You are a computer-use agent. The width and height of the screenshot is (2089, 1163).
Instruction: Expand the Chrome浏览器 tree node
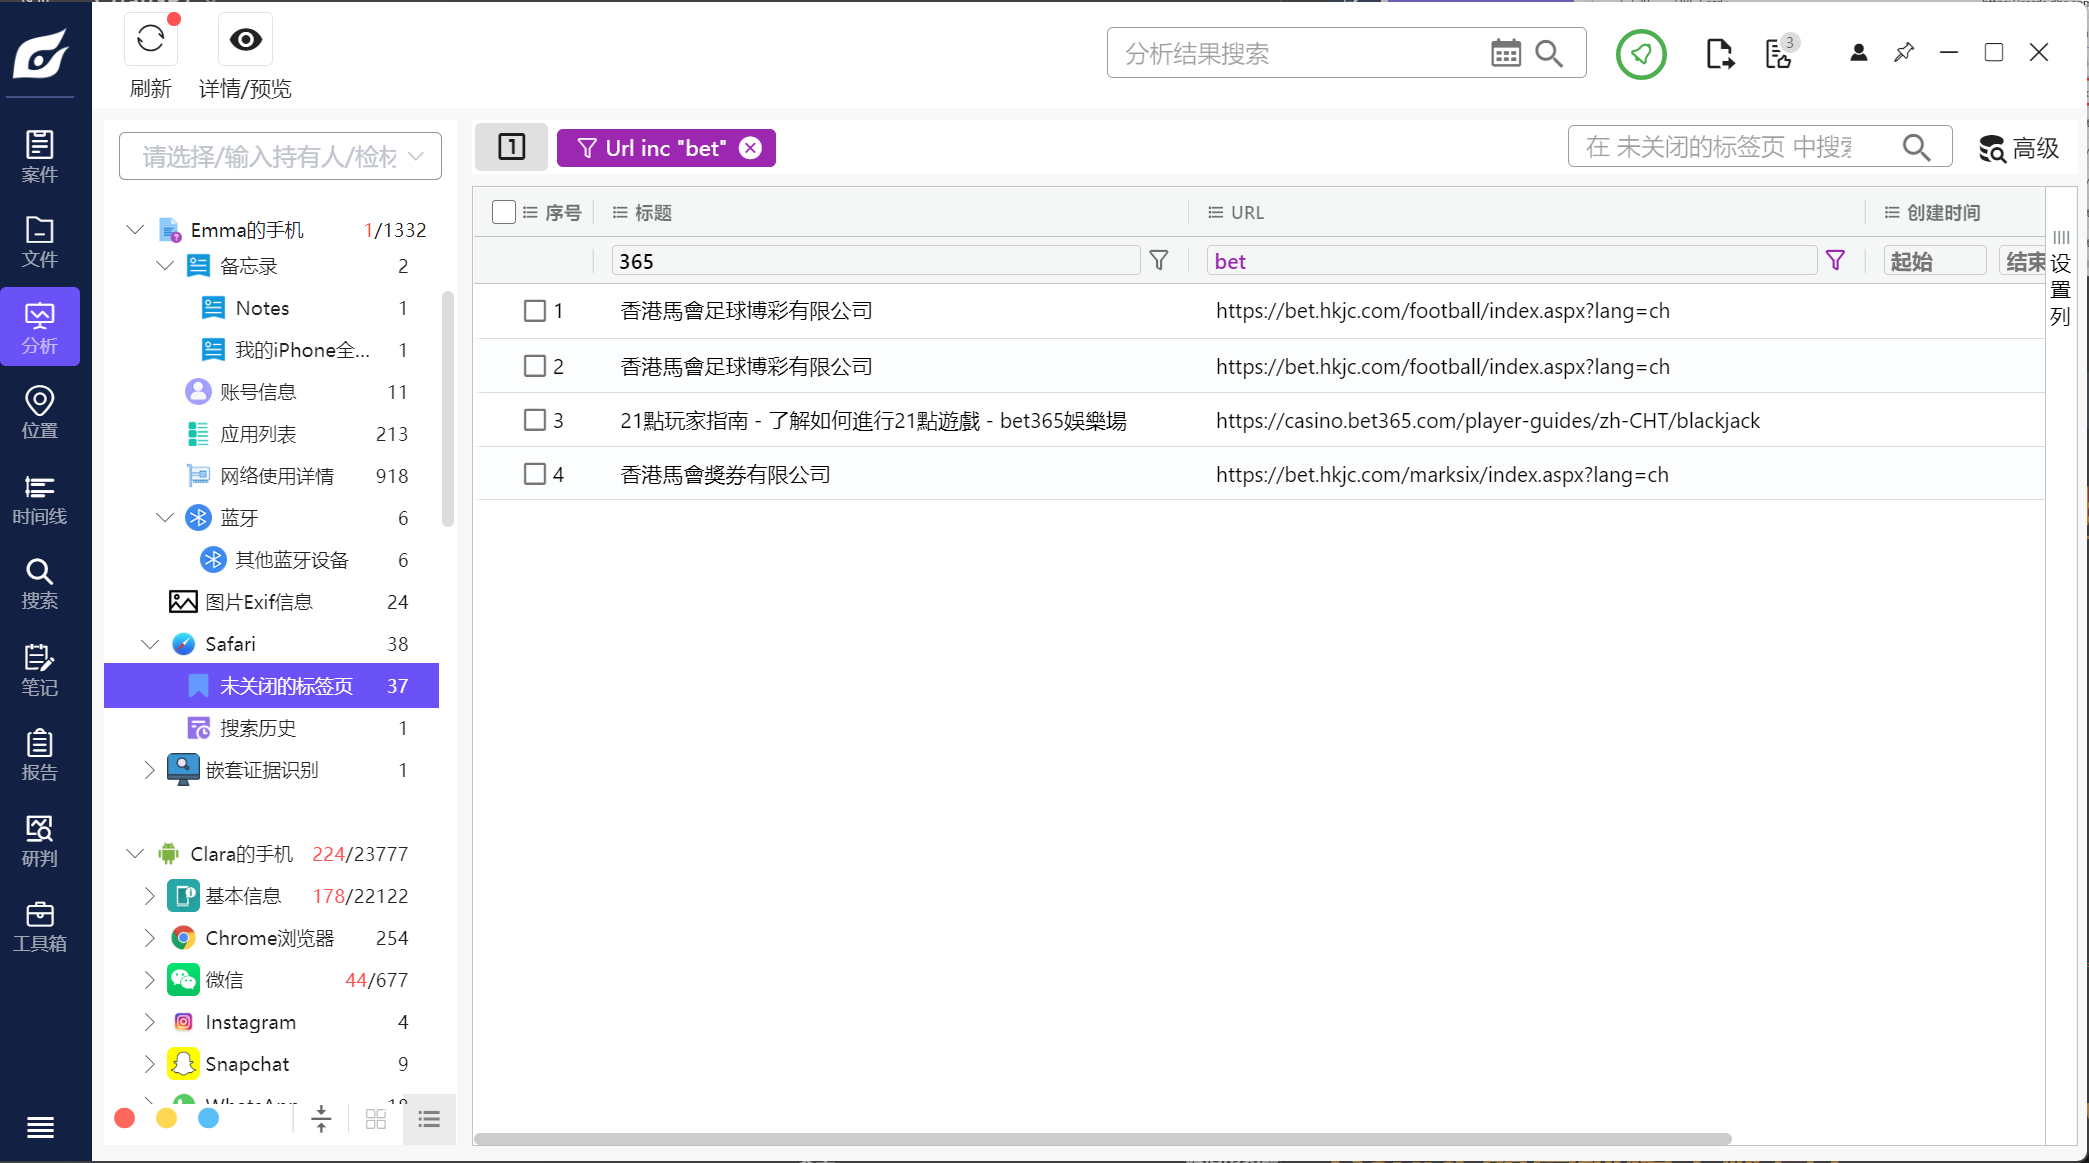click(150, 938)
